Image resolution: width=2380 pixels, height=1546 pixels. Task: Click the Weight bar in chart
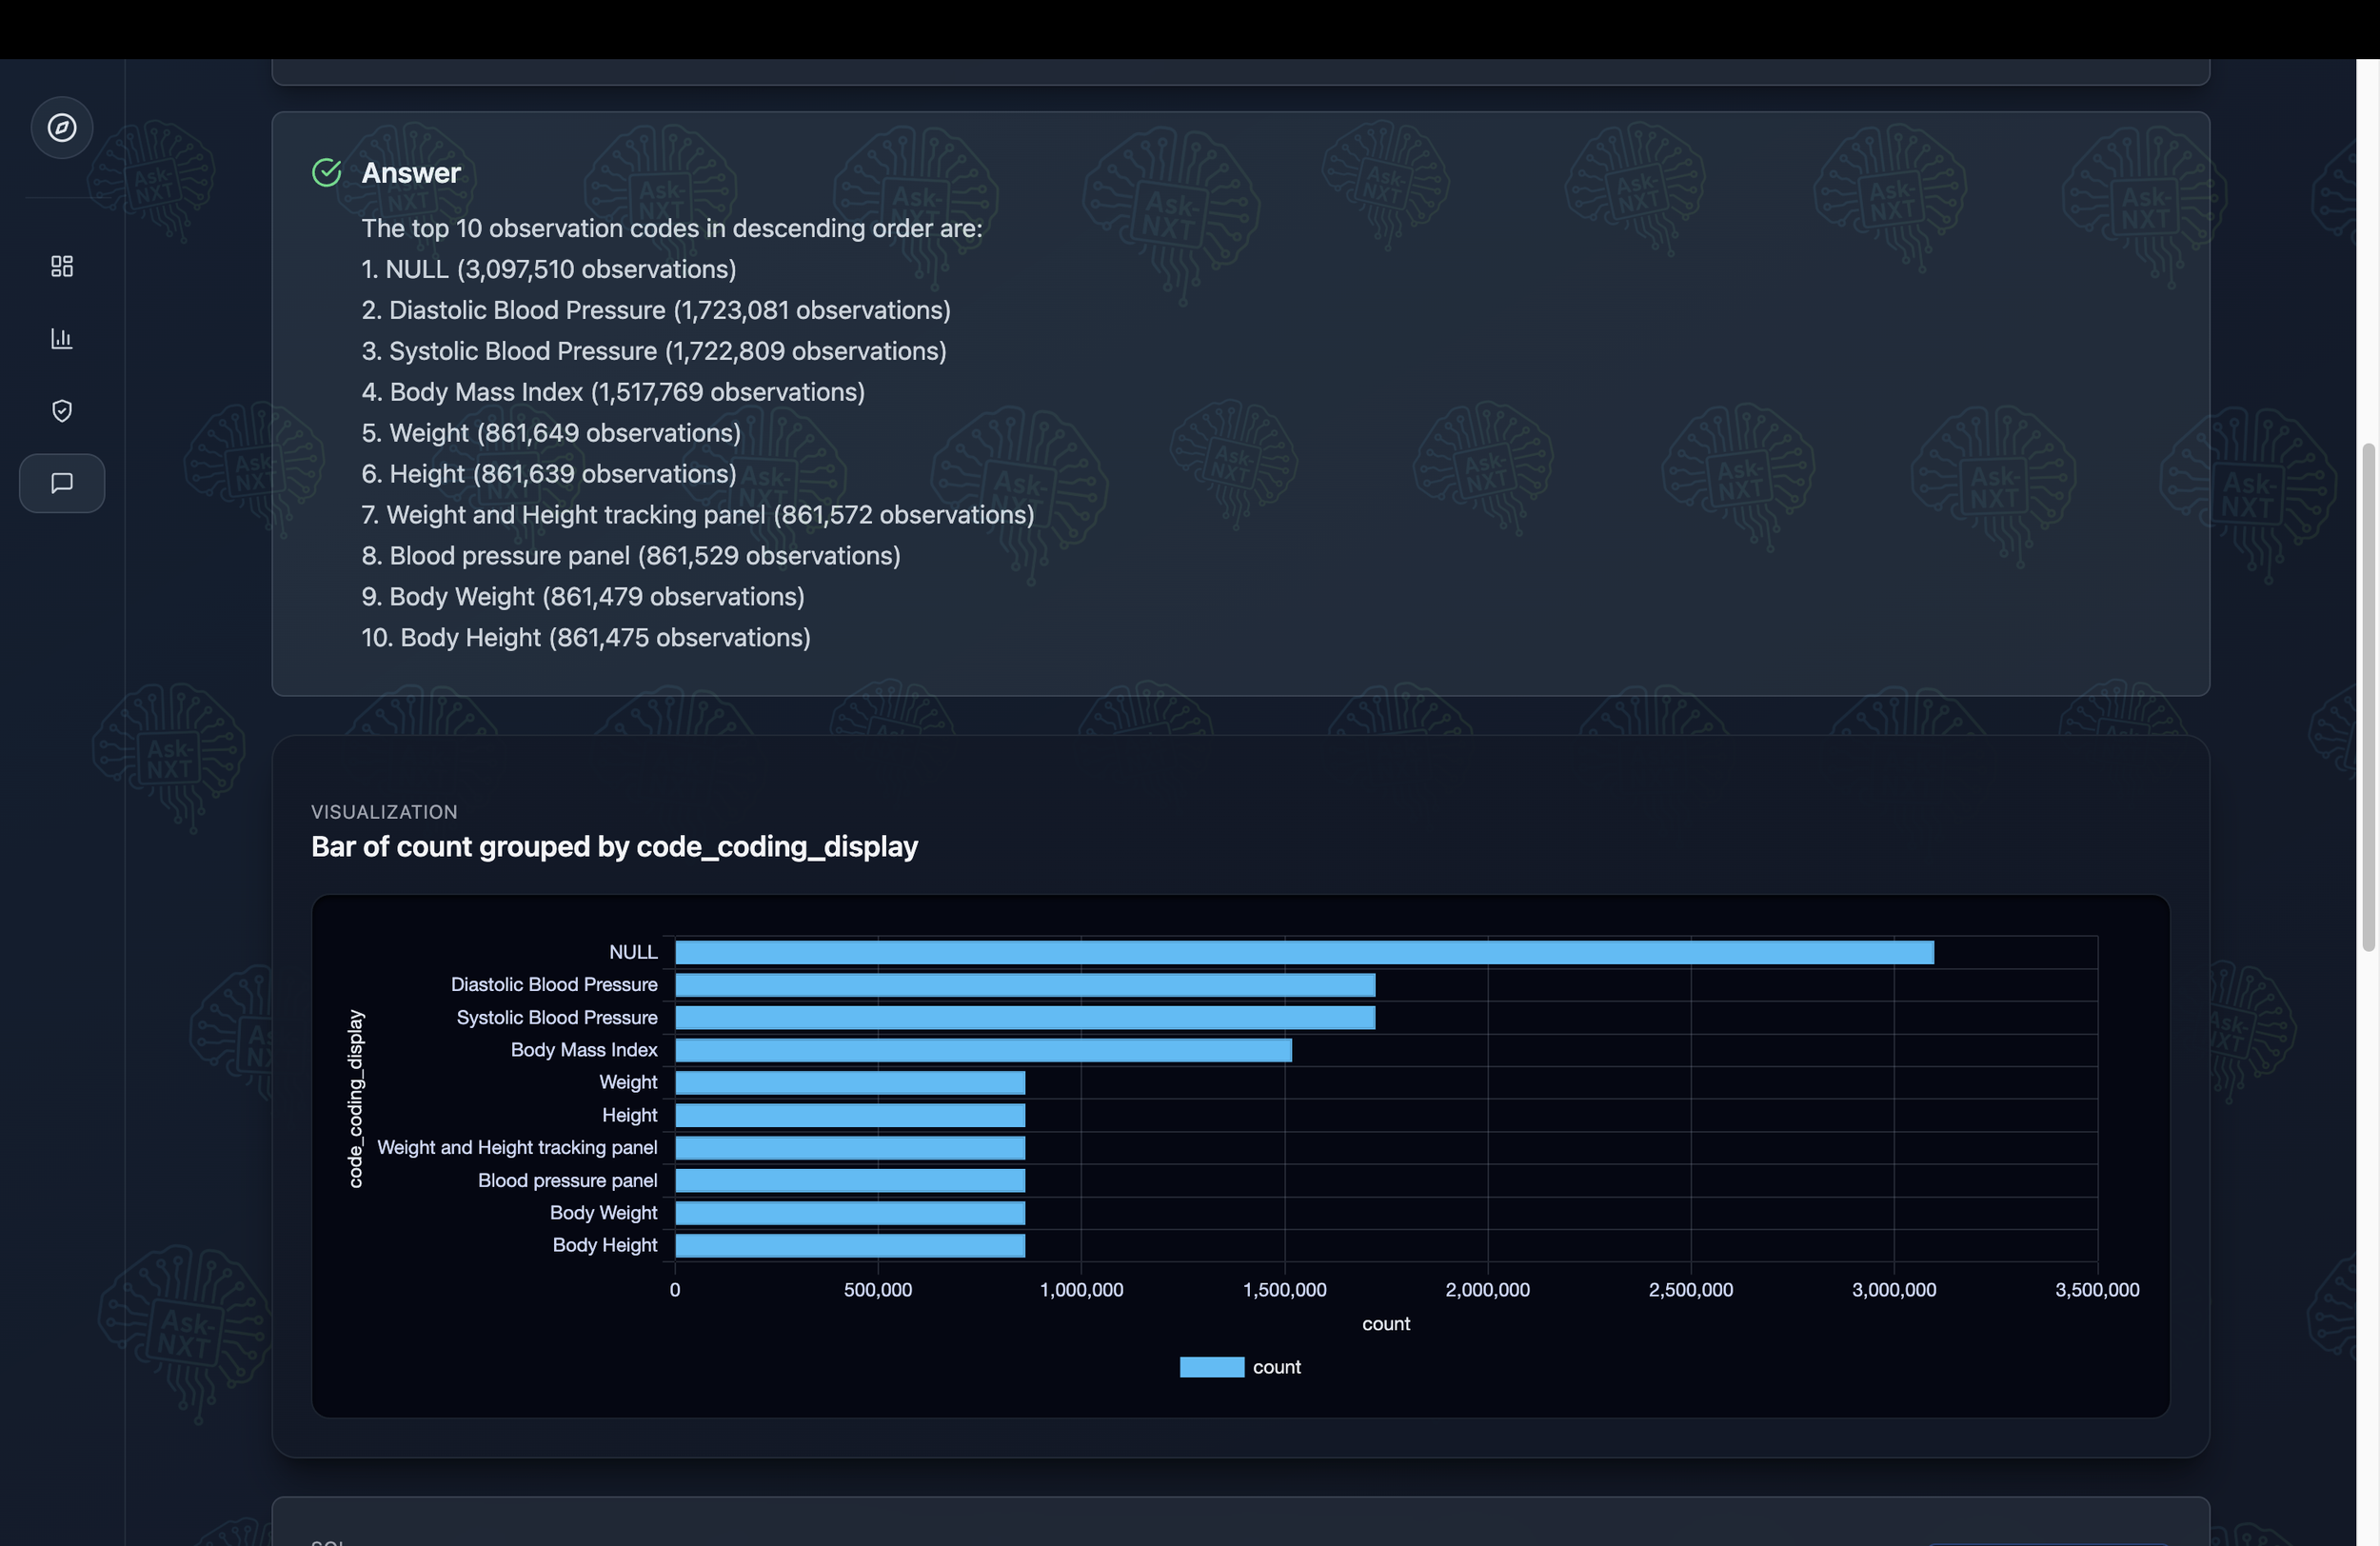coord(849,1082)
